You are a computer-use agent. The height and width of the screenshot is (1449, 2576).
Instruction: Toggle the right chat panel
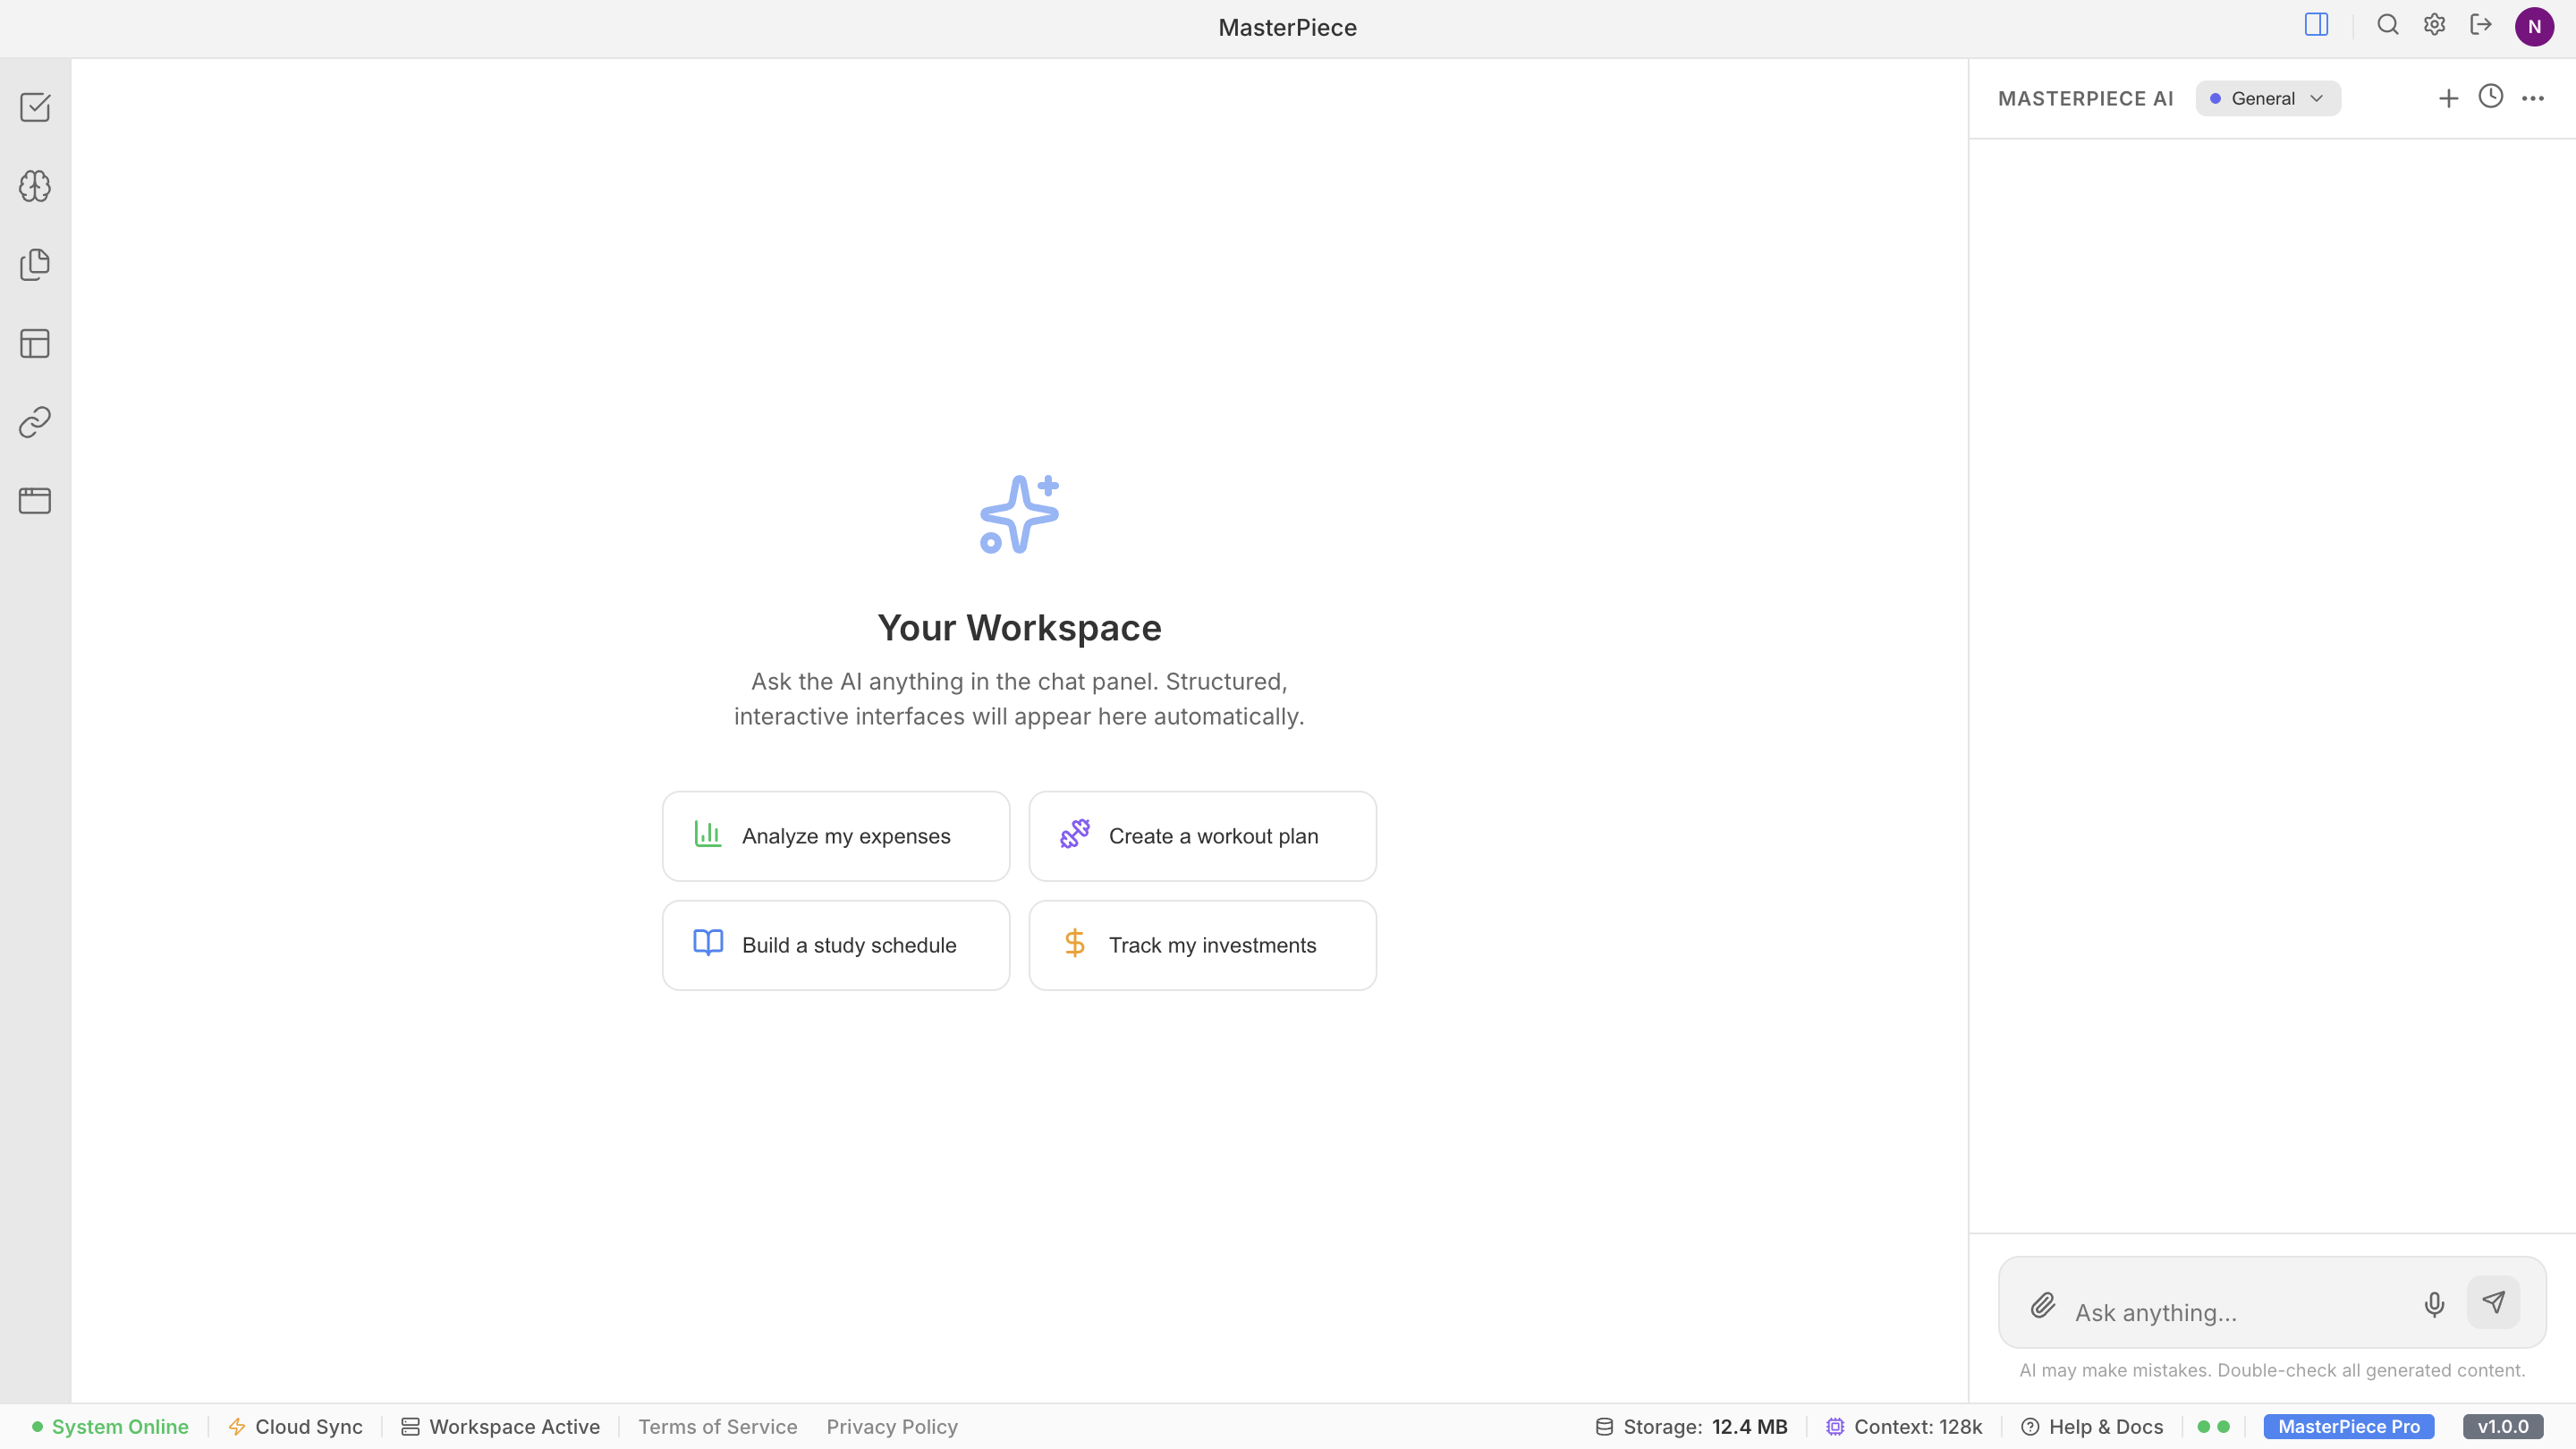tap(2316, 25)
